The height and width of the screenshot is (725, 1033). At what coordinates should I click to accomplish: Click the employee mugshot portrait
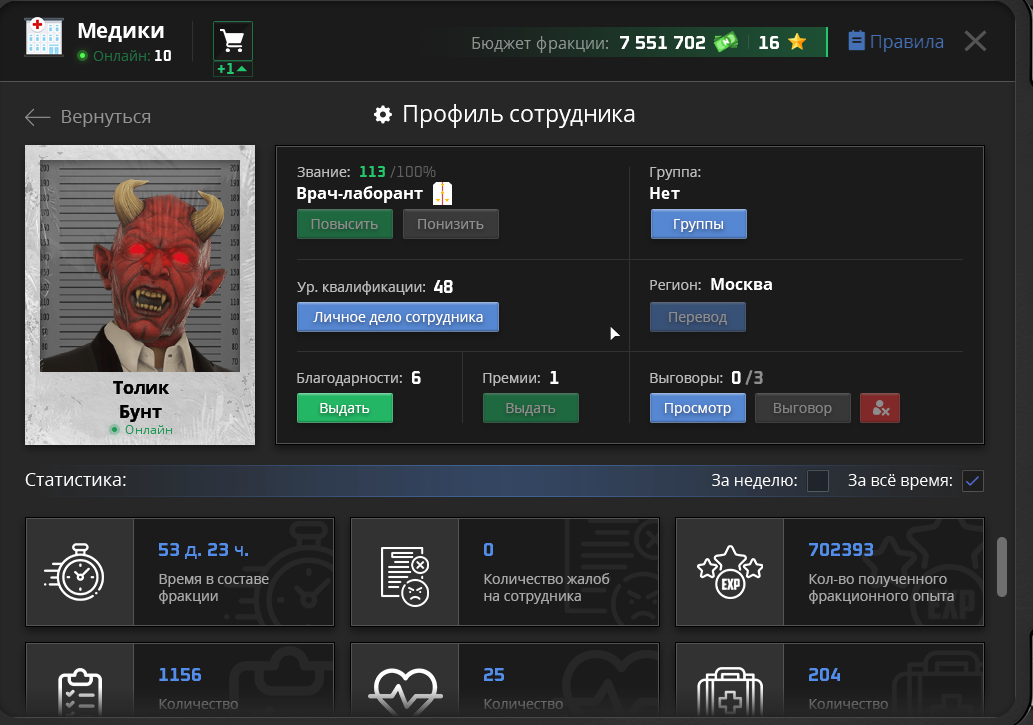pos(140,265)
